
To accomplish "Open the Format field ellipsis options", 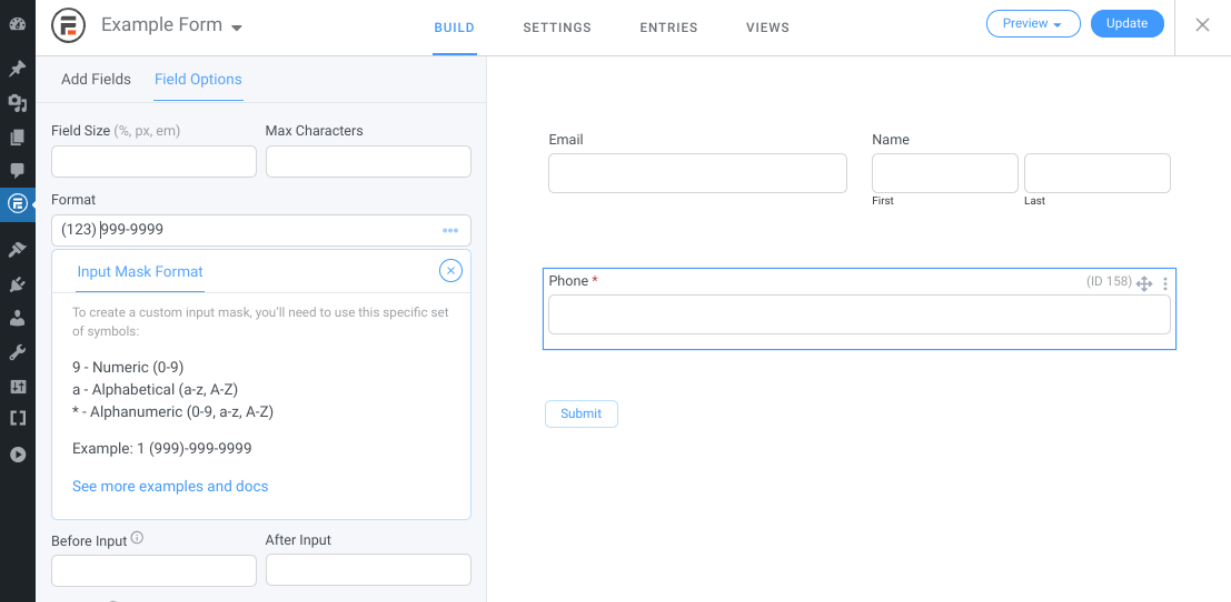I will coord(450,231).
